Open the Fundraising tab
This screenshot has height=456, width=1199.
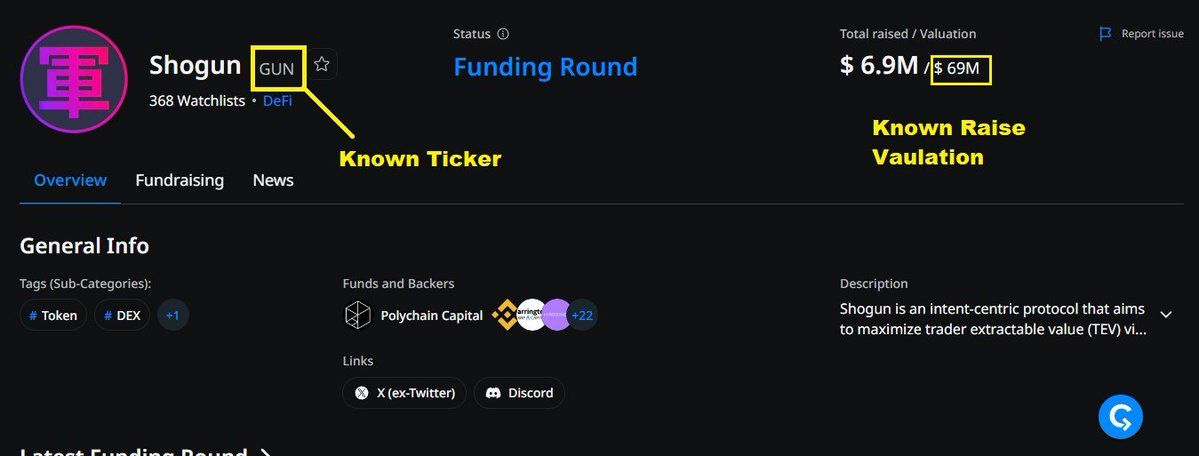pos(180,180)
